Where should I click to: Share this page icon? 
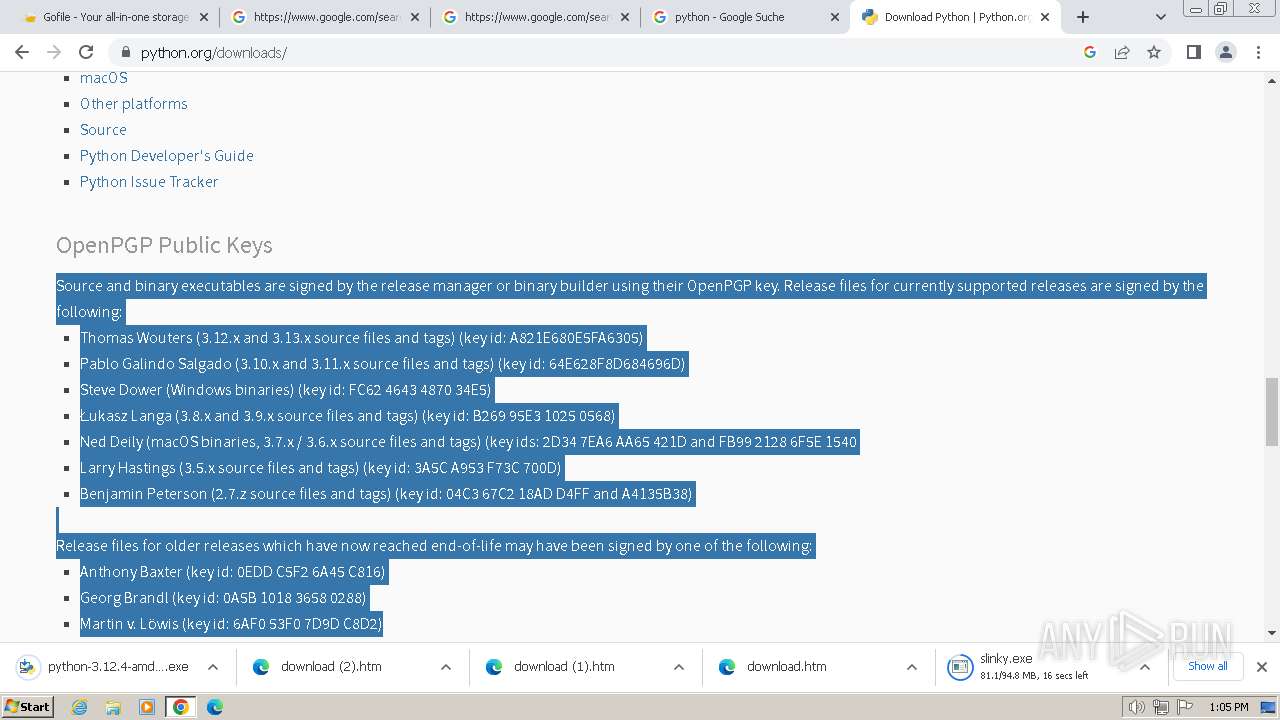point(1122,52)
